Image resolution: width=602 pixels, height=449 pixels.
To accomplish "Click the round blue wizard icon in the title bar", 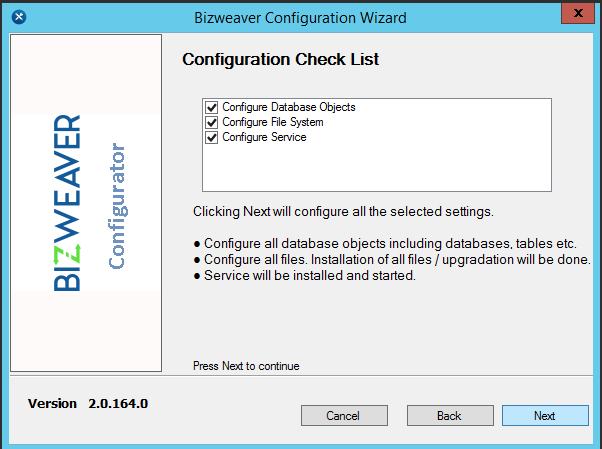I will click(19, 17).
